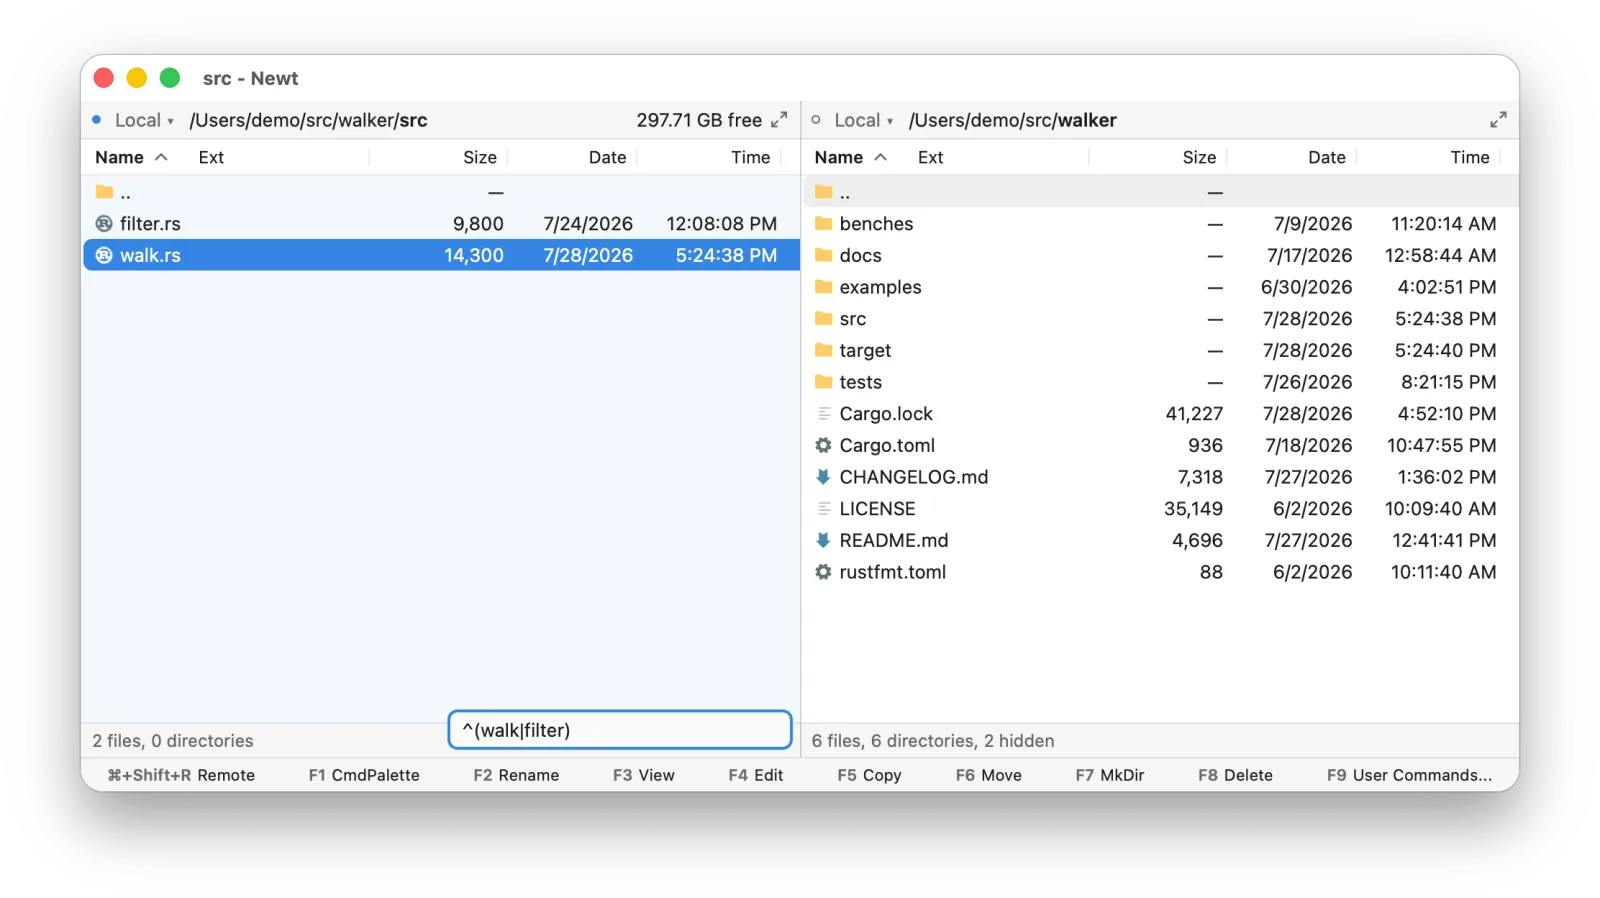Click the Rust icon beside walk.rs
The height and width of the screenshot is (898, 1600).
(x=104, y=256)
